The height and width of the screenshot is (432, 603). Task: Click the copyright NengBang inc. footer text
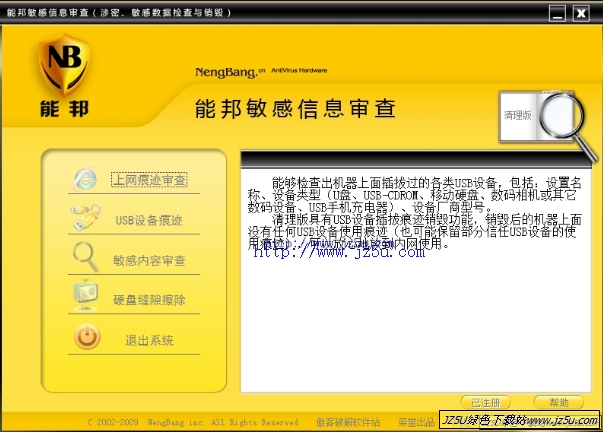click(x=193, y=422)
